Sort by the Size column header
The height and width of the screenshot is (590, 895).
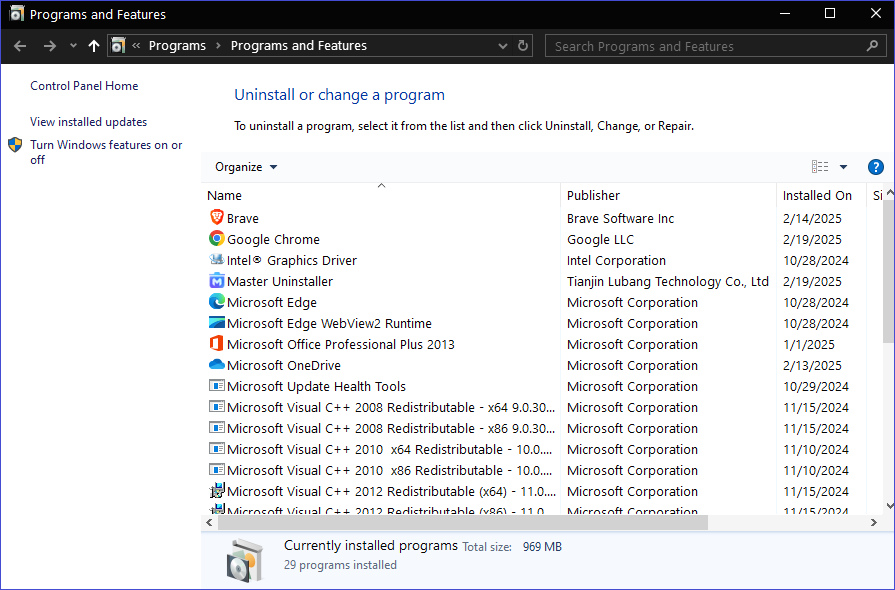(x=877, y=196)
